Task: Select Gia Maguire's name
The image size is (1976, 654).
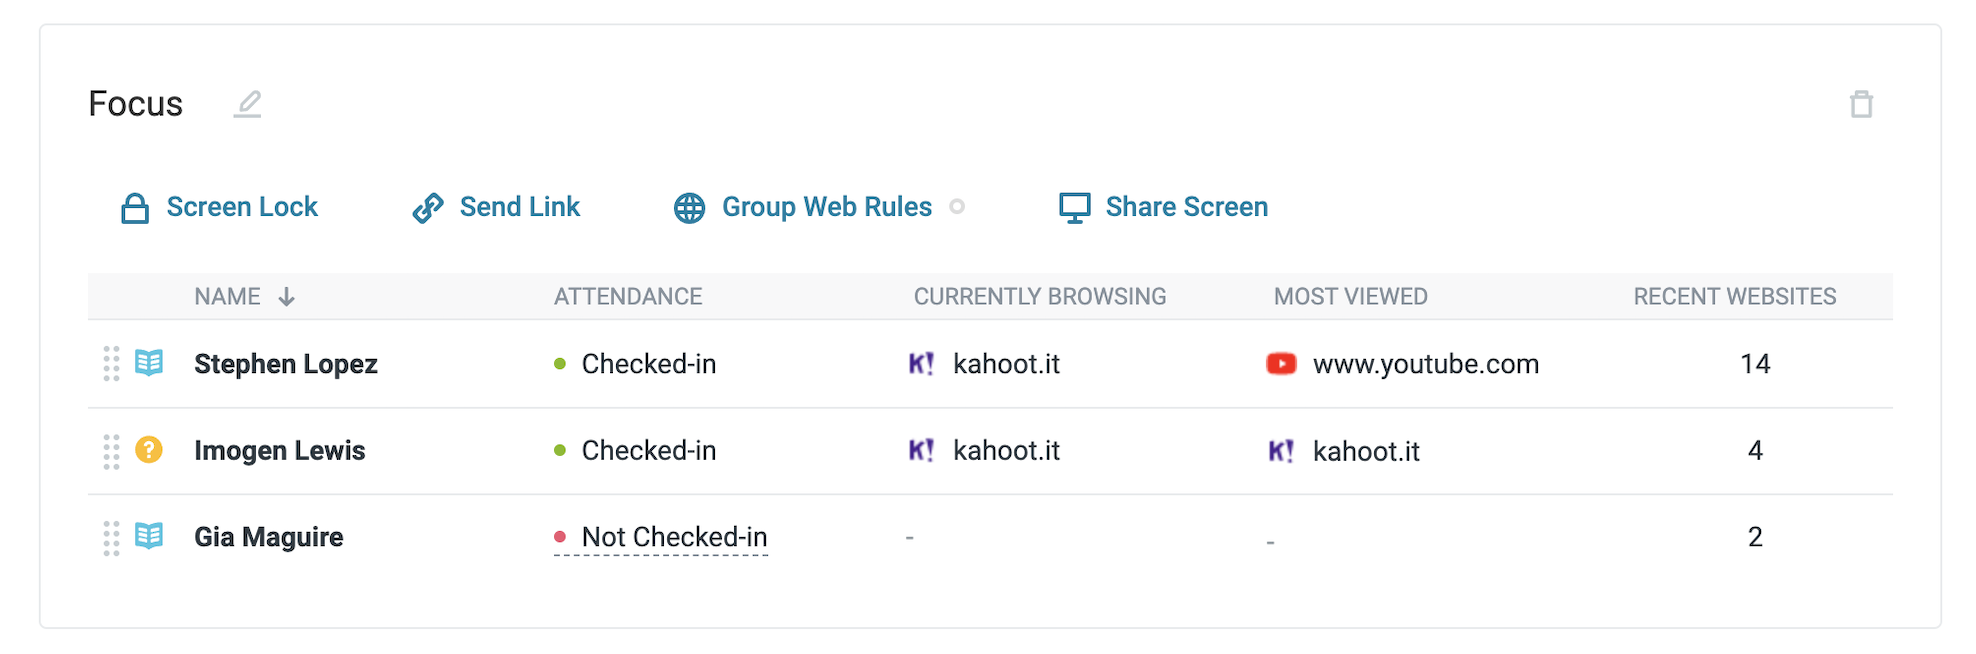Action: (x=269, y=538)
